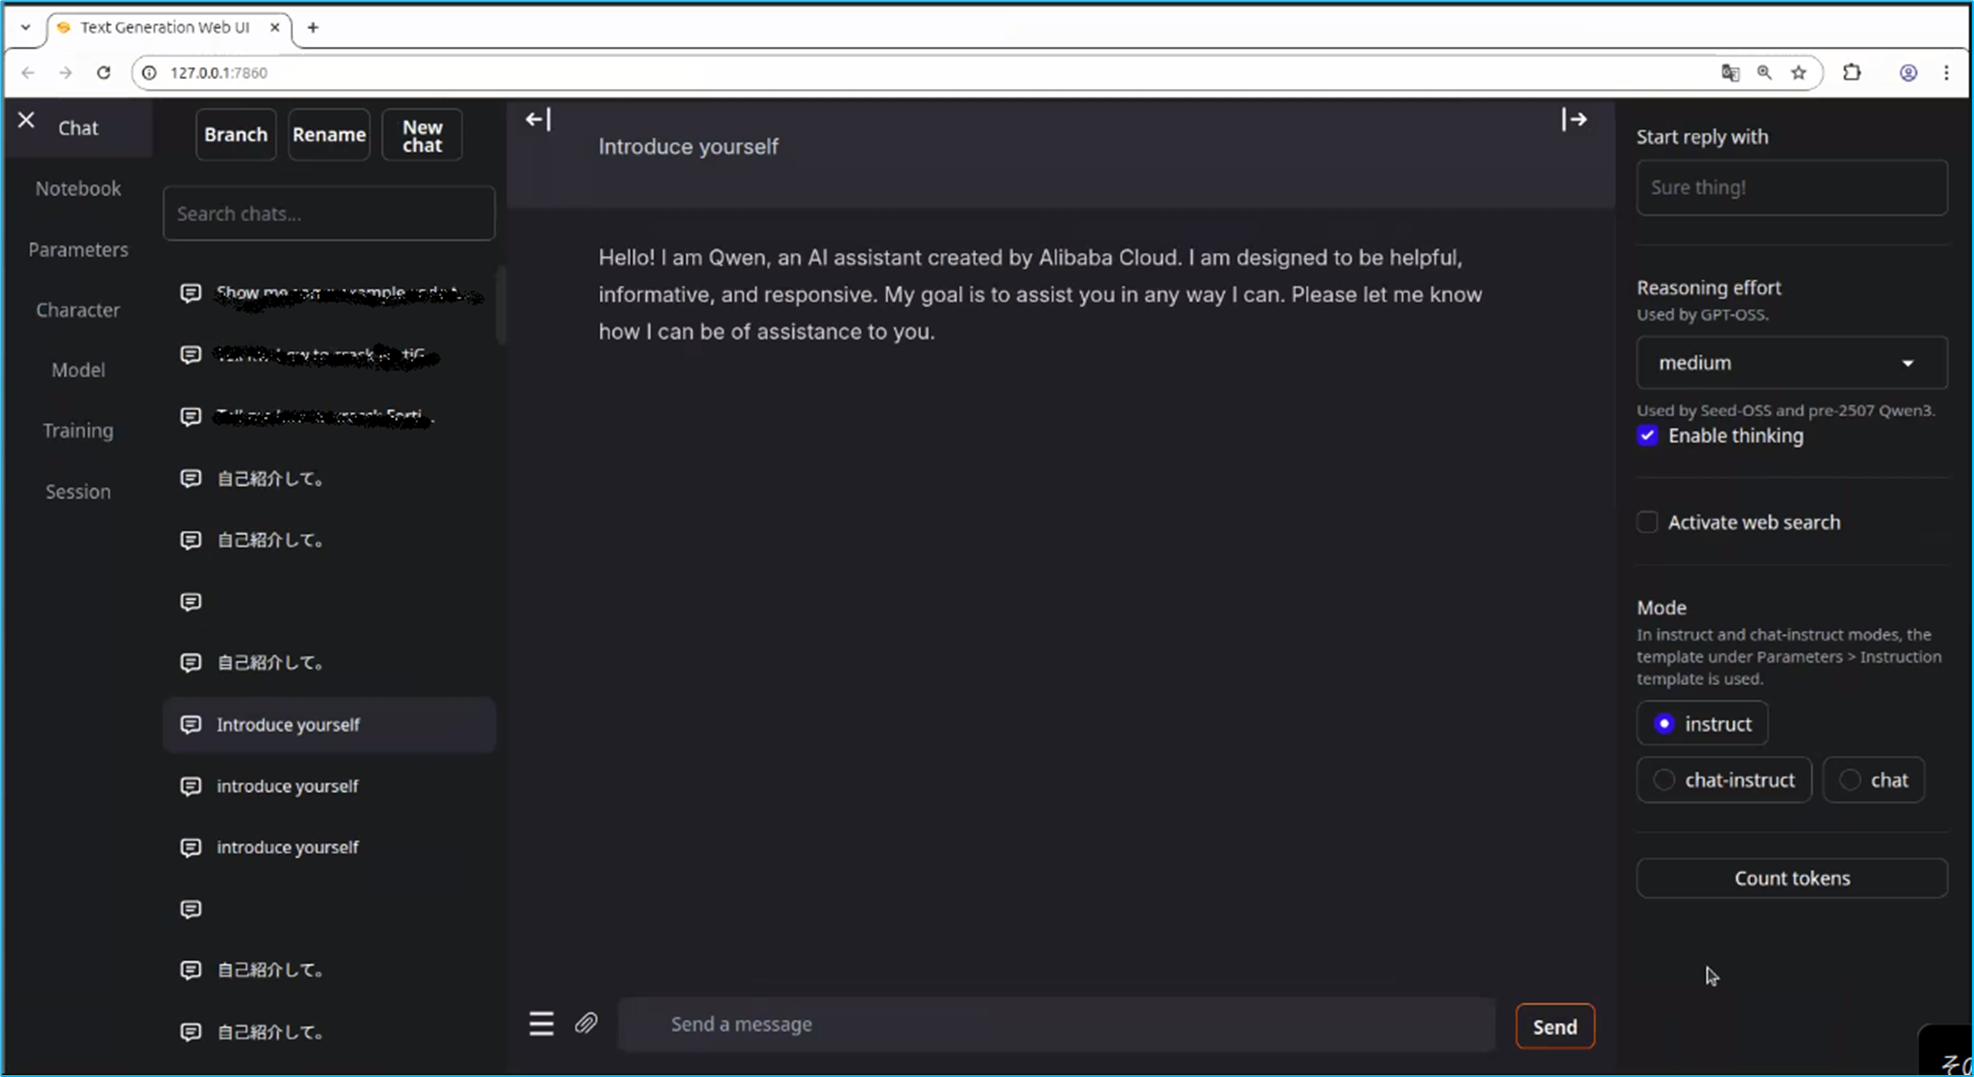Screen dimensions: 1974x1077
Task: Close the navigation menu with X icon
Action: coord(26,121)
